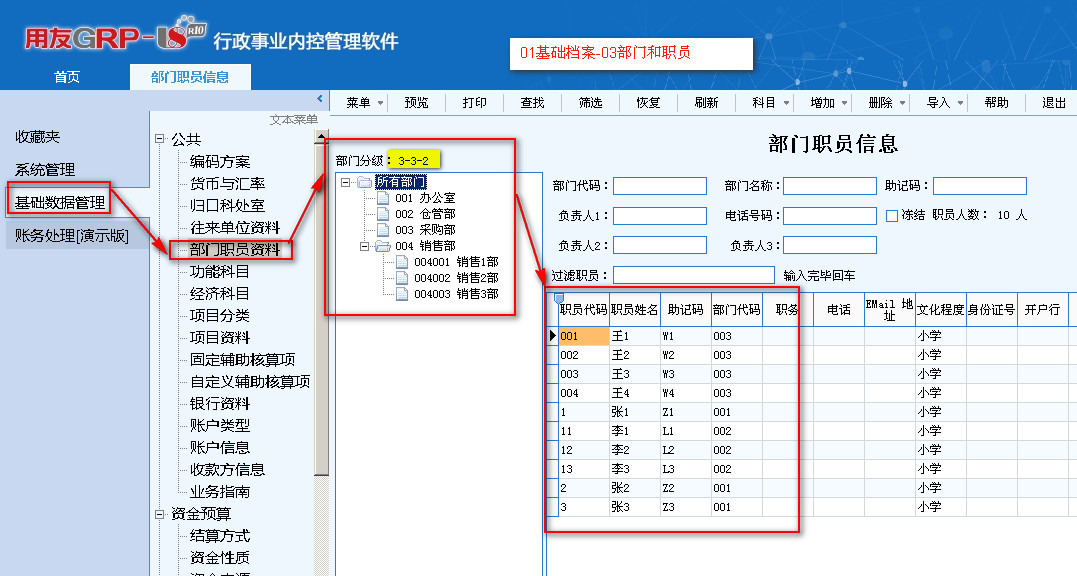Click the 所有部门 folder icon
The height and width of the screenshot is (576, 1077).
coord(364,182)
